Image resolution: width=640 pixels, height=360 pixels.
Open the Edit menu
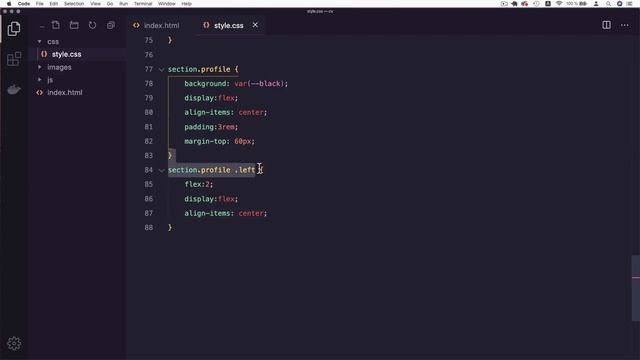click(53, 4)
